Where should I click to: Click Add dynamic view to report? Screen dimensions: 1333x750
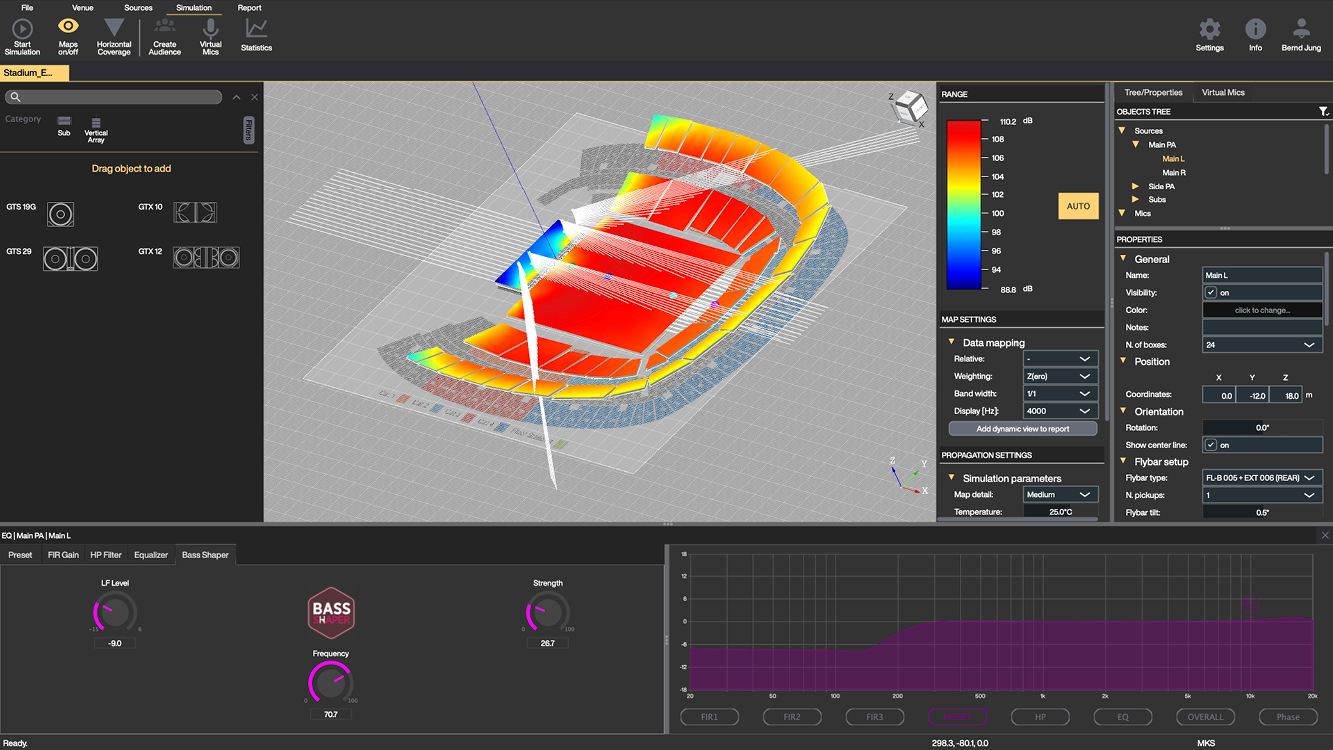pyautogui.click(x=1022, y=429)
